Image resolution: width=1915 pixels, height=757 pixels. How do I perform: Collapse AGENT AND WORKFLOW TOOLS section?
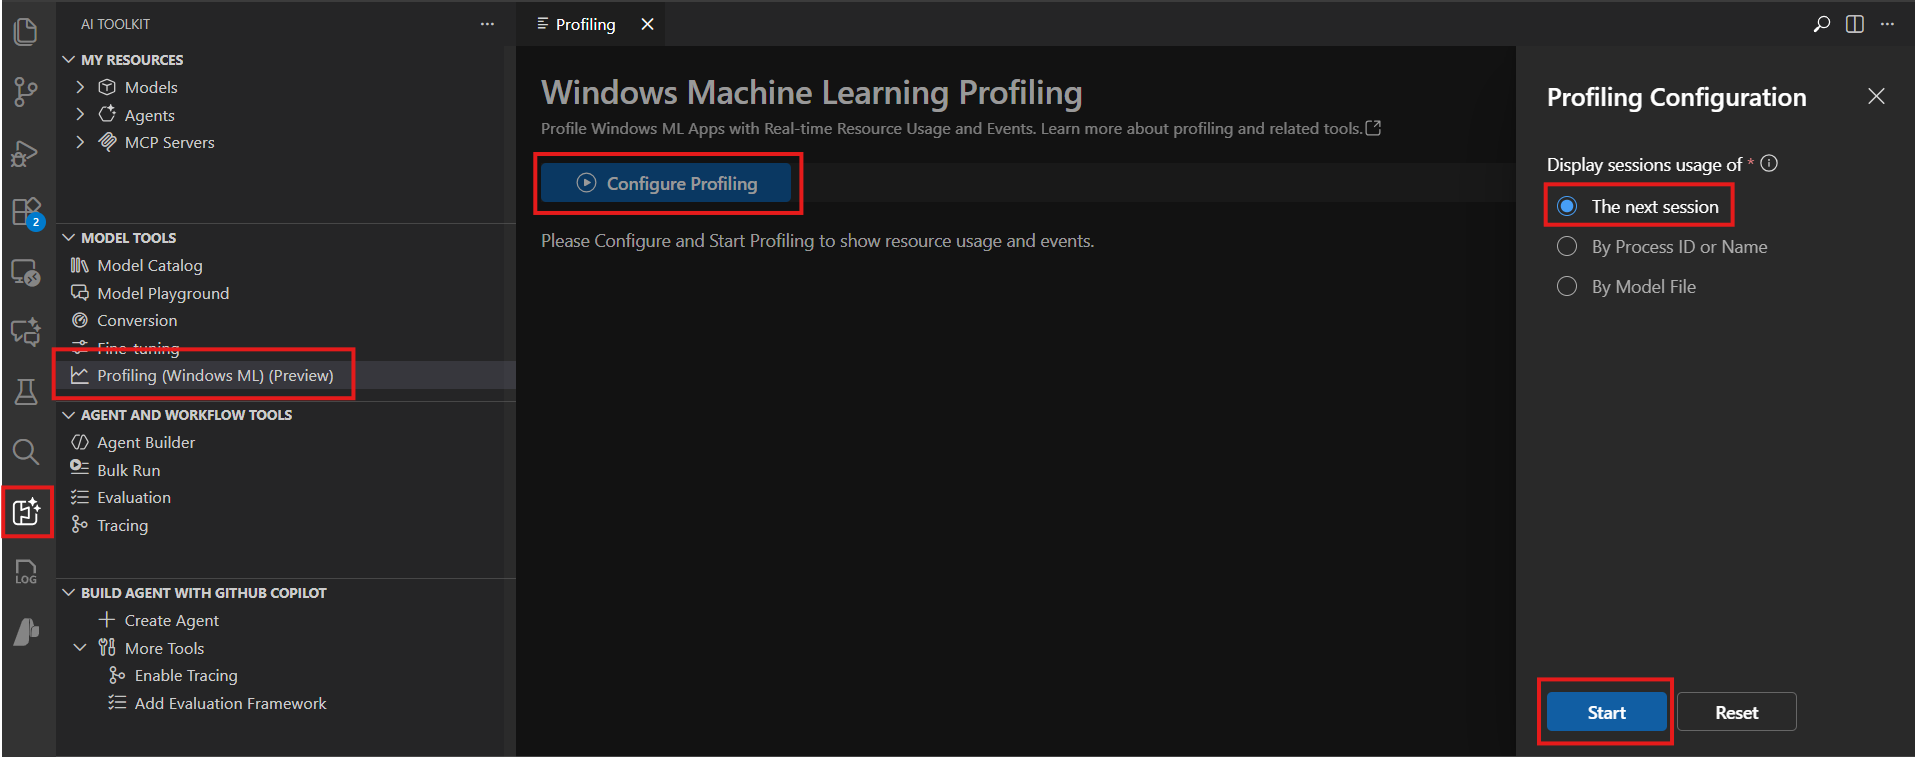pos(69,414)
